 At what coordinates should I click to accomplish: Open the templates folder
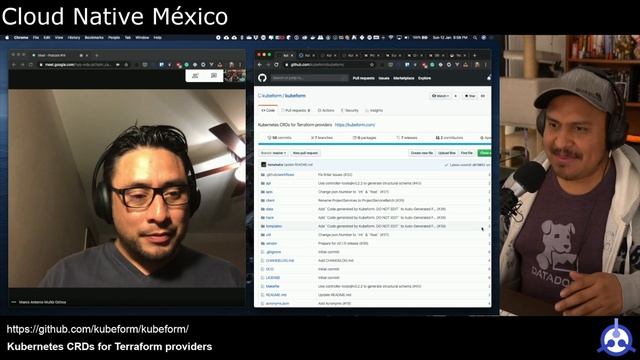click(274, 226)
